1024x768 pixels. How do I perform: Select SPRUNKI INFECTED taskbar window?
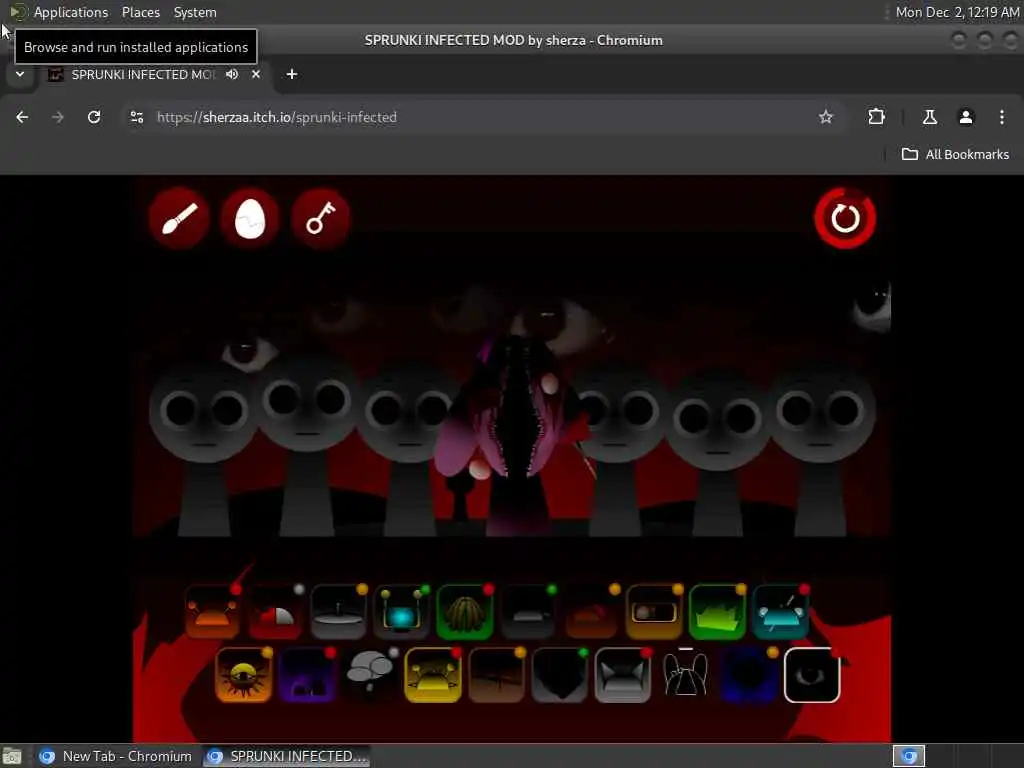coord(287,756)
